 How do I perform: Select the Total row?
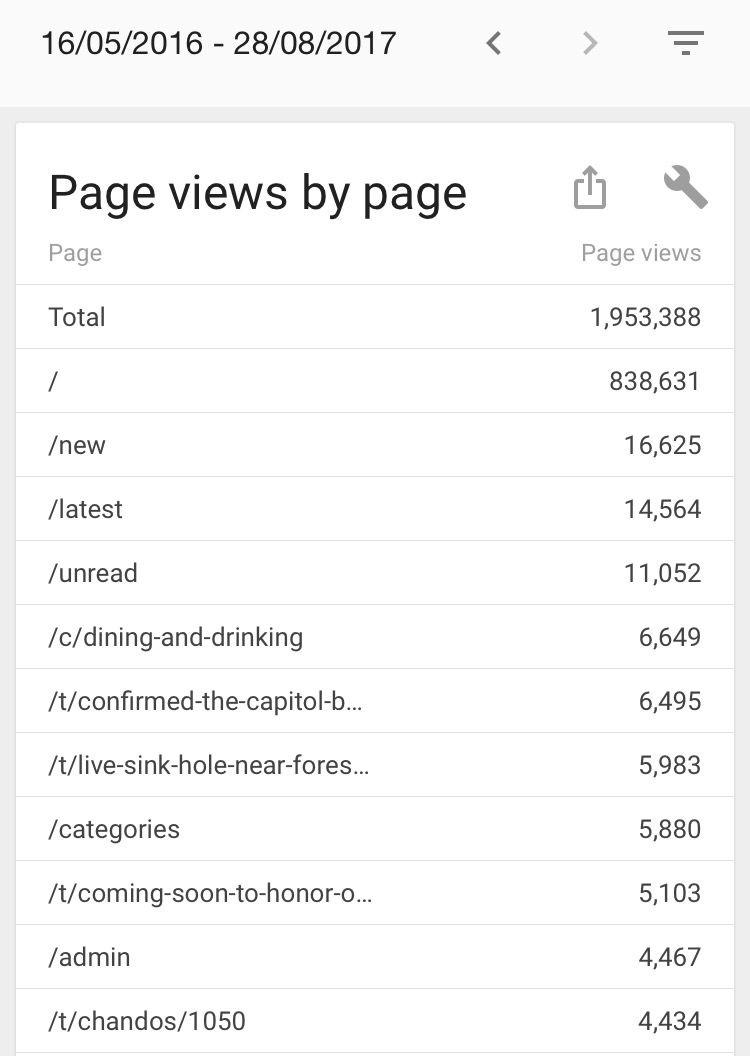click(374, 317)
